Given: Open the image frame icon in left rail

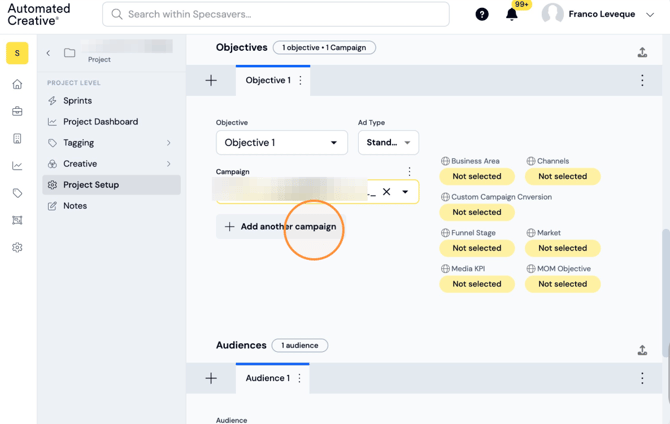Looking at the screenshot, I should 17,220.
